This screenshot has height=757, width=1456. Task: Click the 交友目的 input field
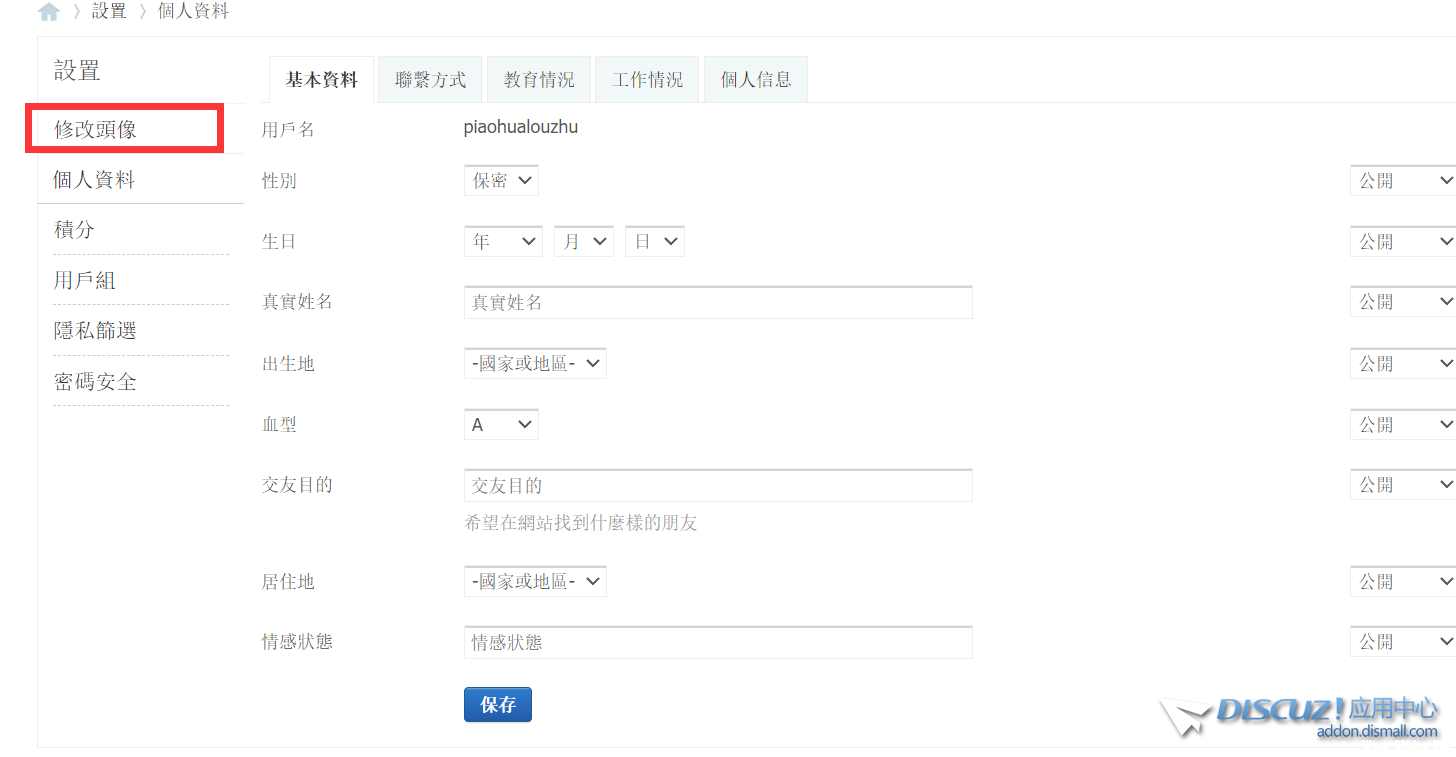(718, 486)
